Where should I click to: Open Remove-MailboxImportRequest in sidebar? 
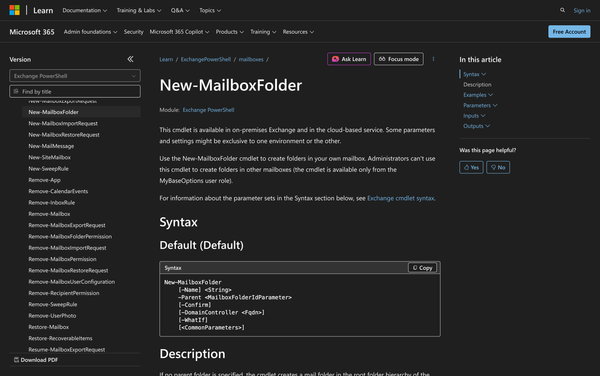click(x=67, y=248)
